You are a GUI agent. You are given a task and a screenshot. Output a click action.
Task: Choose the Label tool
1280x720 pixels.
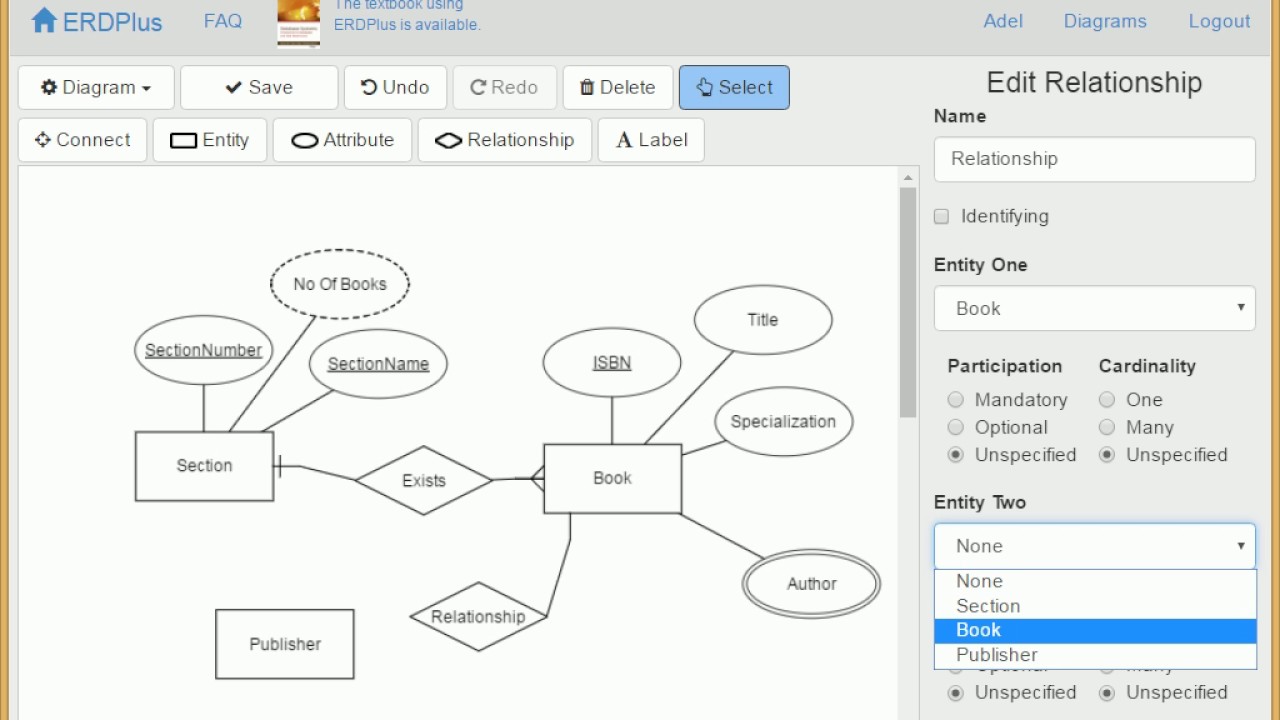click(x=650, y=140)
